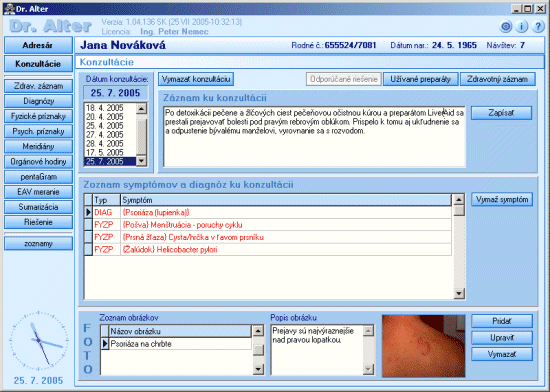Click the round eye icon in header
This screenshot has height=392, width=550.
click(505, 27)
